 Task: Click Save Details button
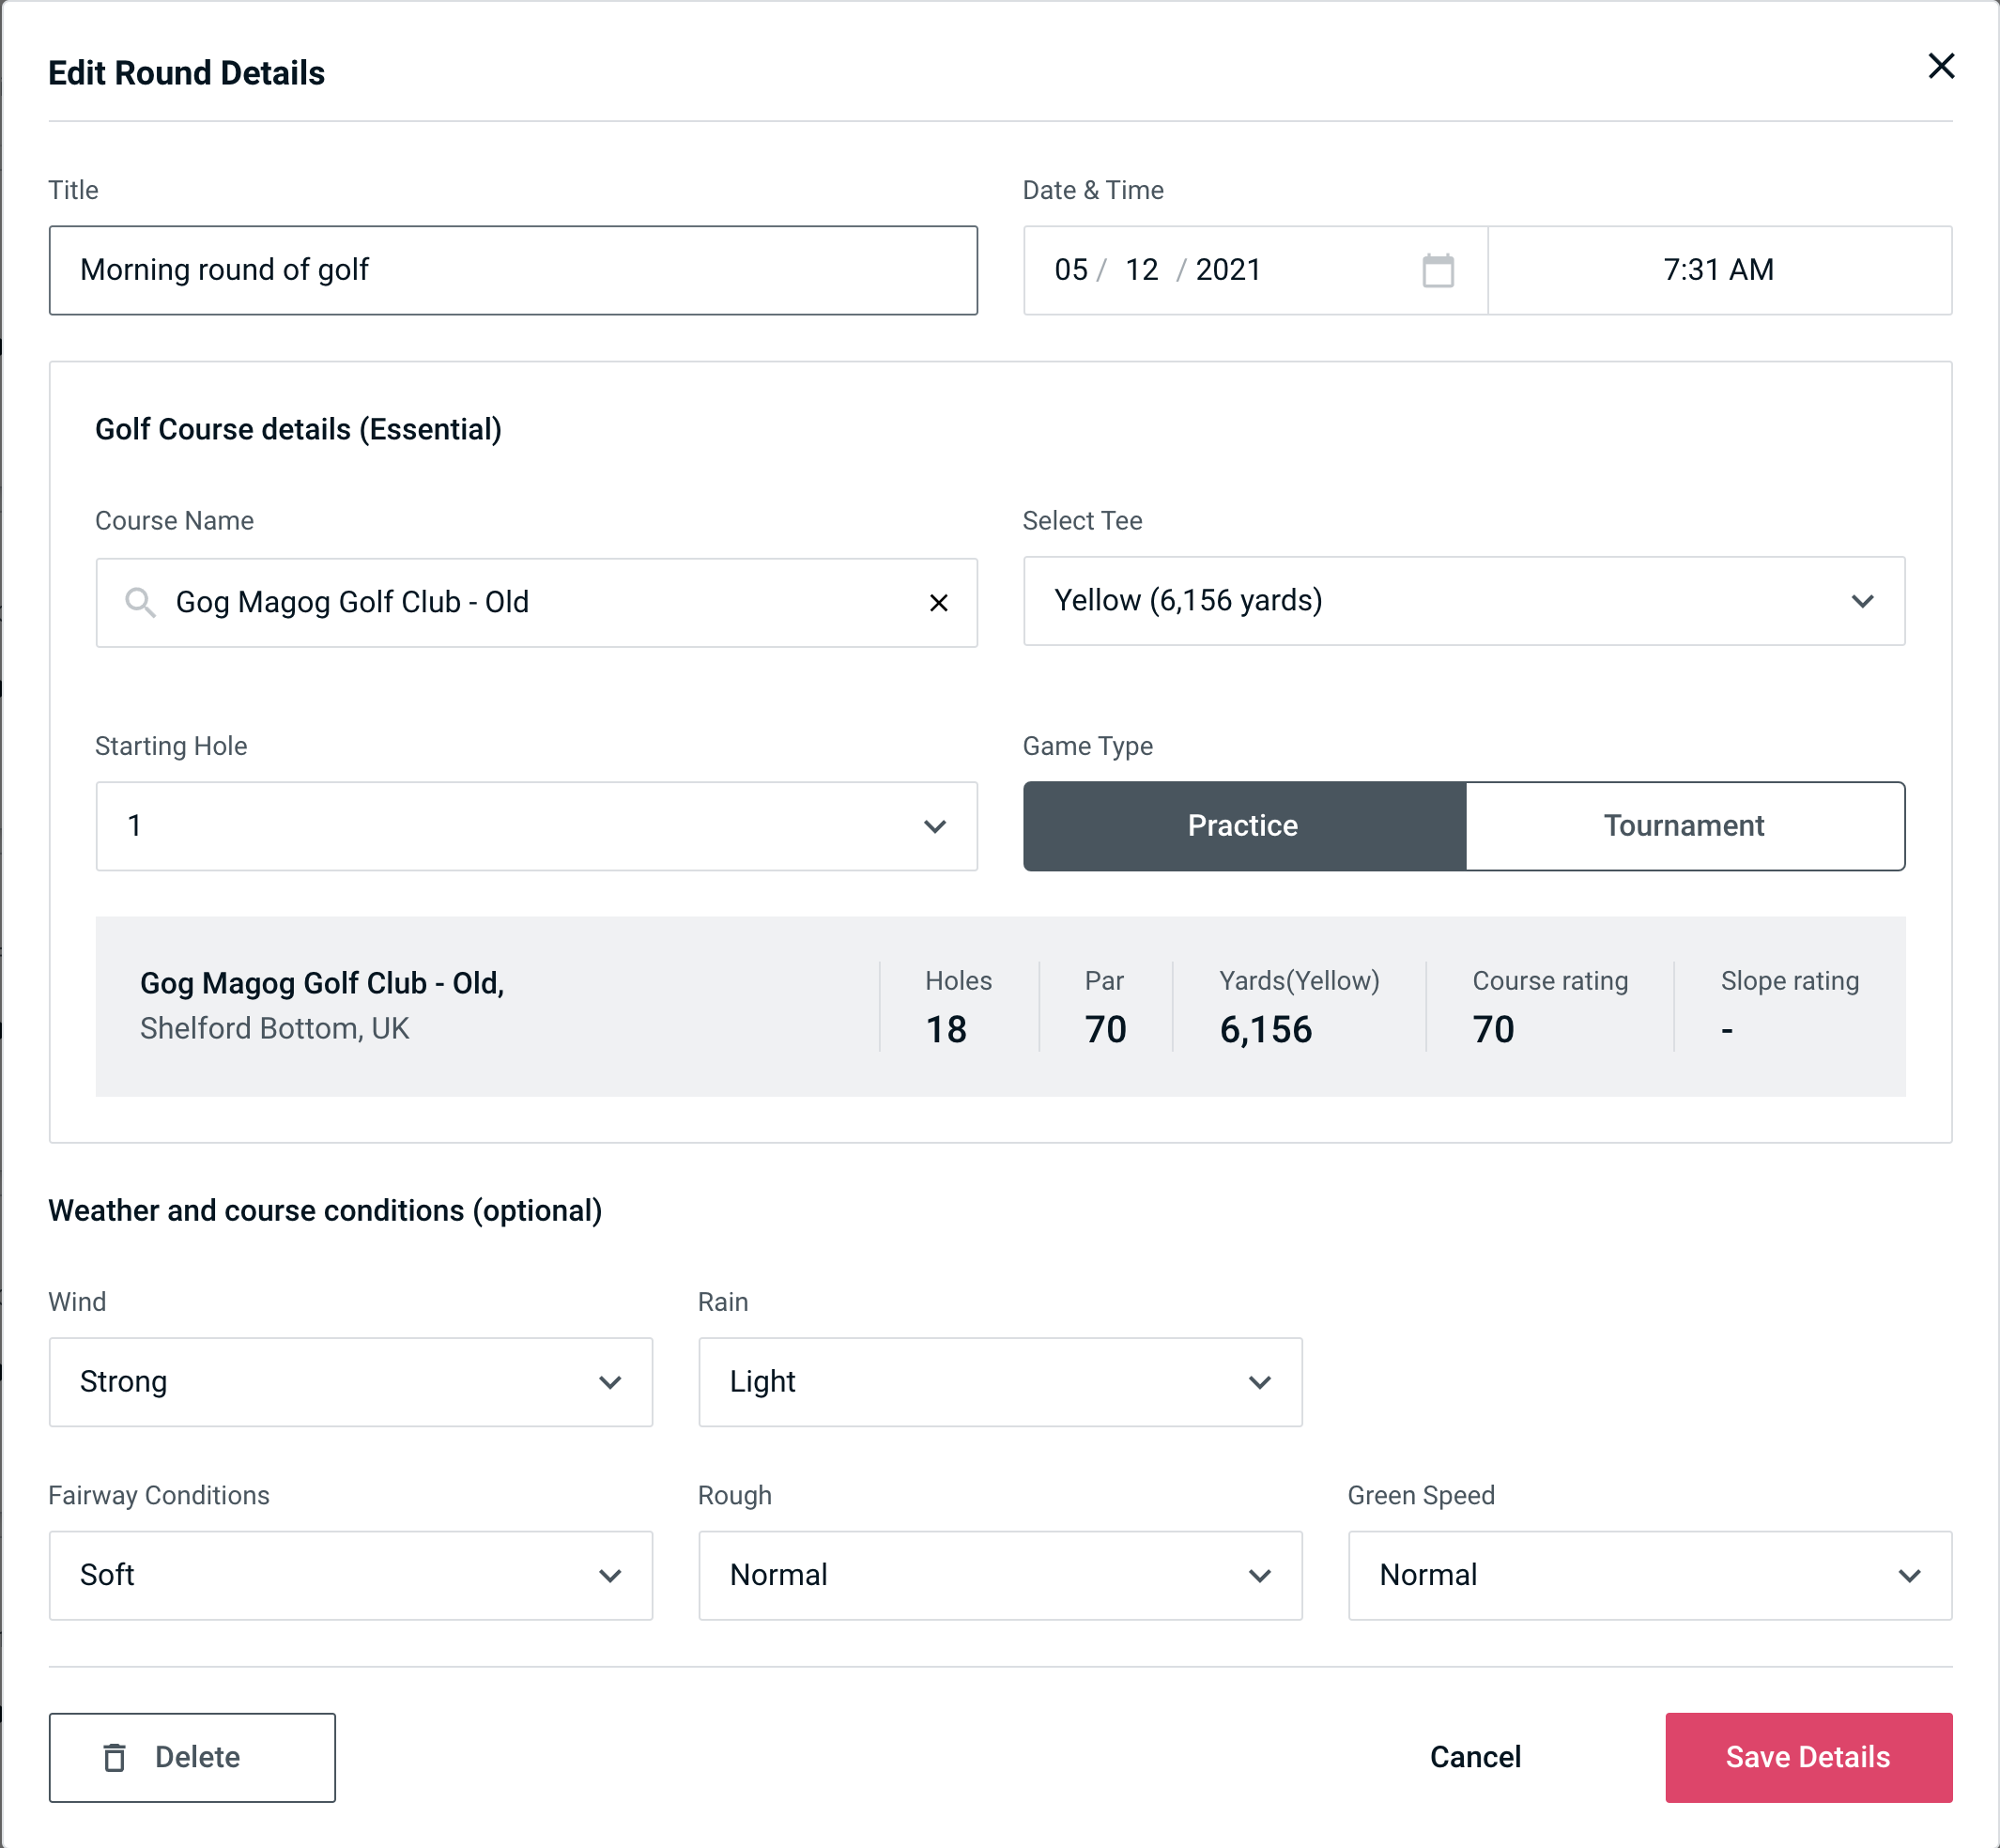[1807, 1756]
